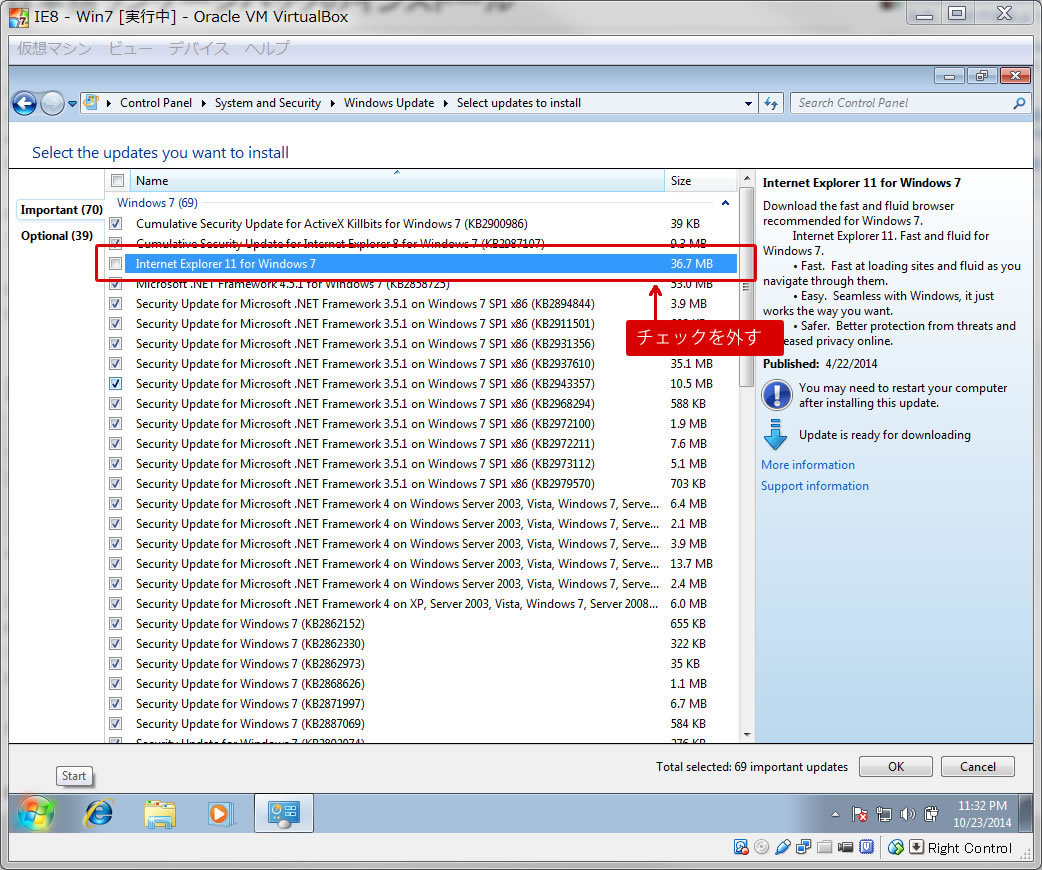The height and width of the screenshot is (870, 1042).
Task: Click the VirtualBox shared folders indicator
Action: point(825,847)
